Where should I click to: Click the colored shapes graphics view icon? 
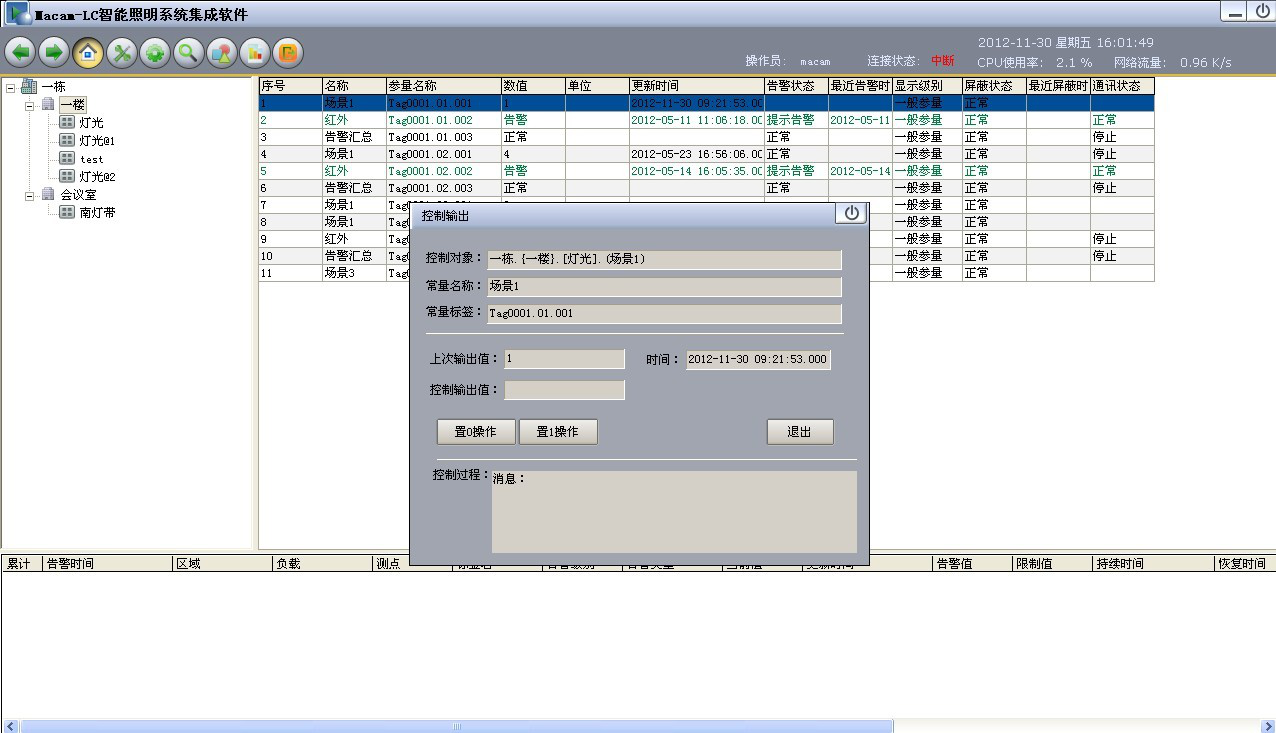[x=221, y=52]
